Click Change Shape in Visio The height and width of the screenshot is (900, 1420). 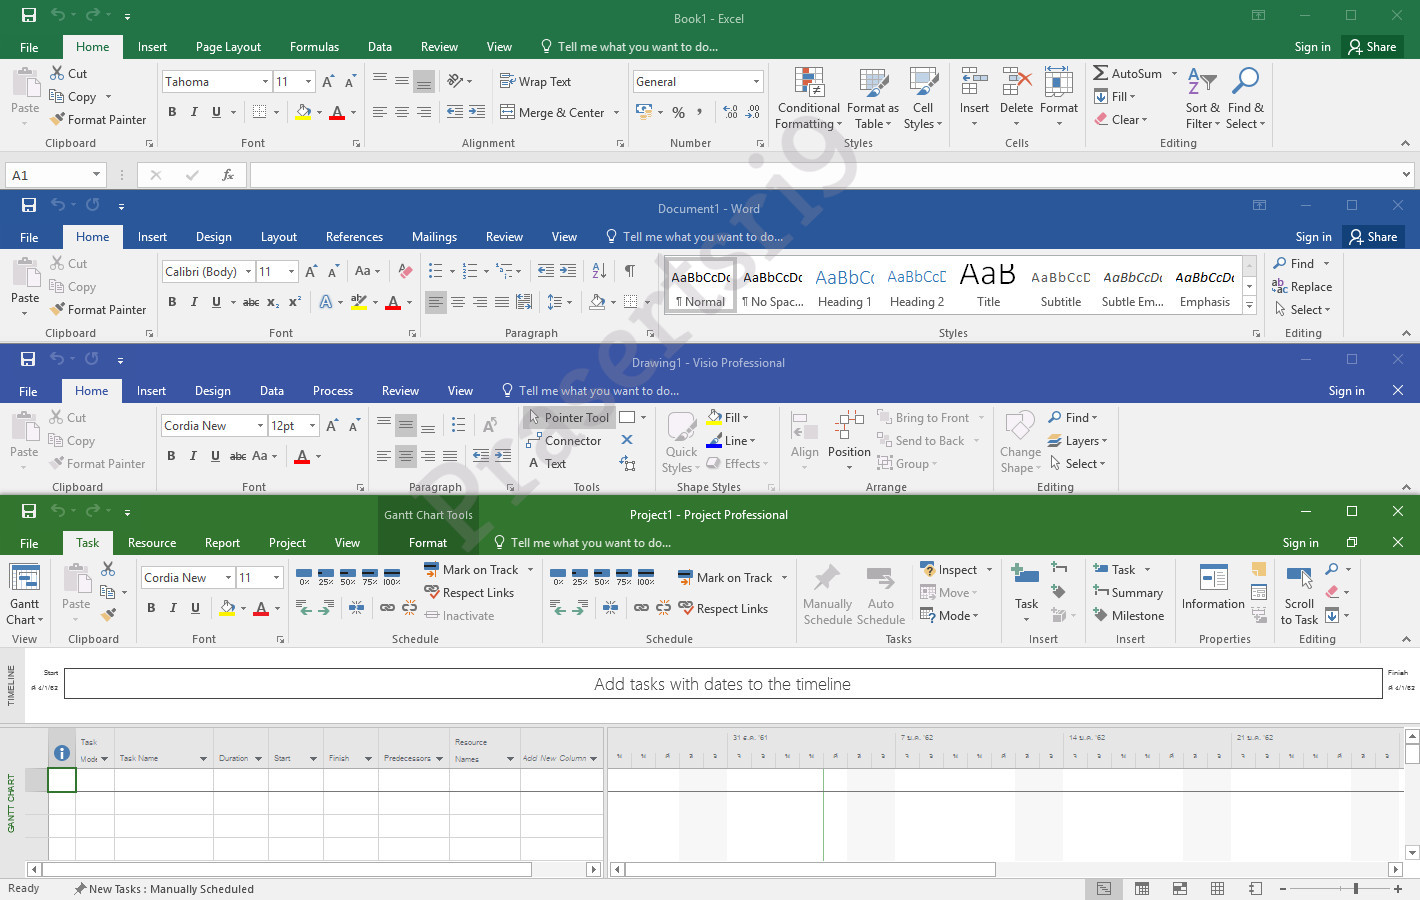(x=1020, y=440)
